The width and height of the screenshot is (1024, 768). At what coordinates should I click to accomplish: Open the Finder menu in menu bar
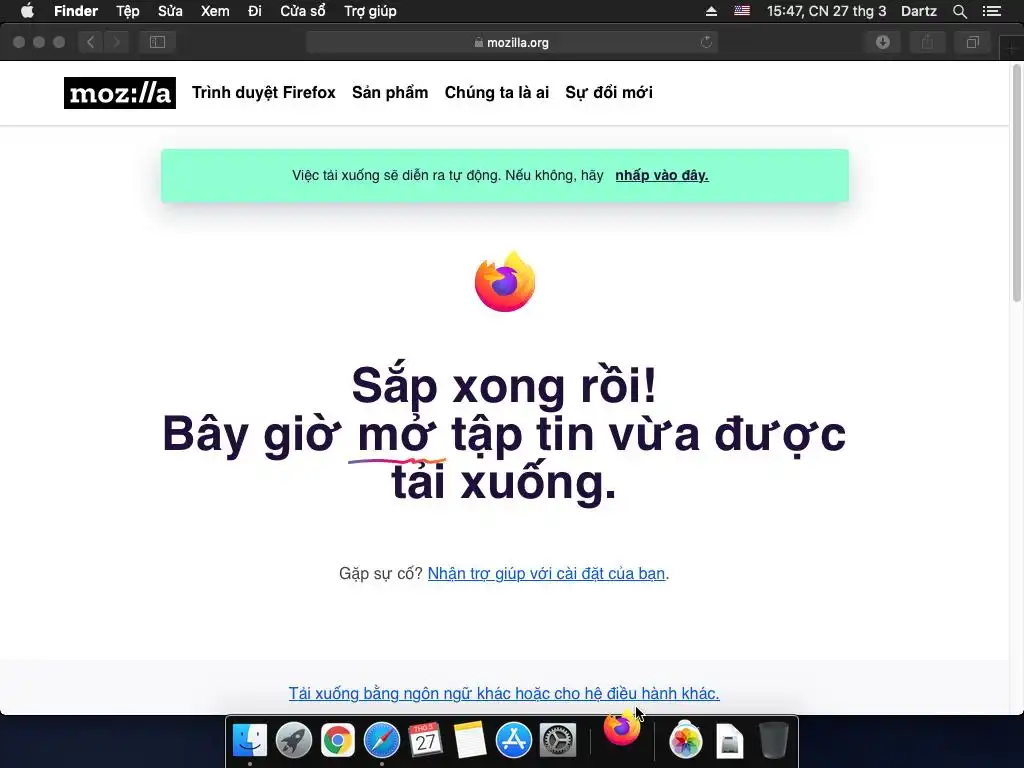(x=76, y=11)
